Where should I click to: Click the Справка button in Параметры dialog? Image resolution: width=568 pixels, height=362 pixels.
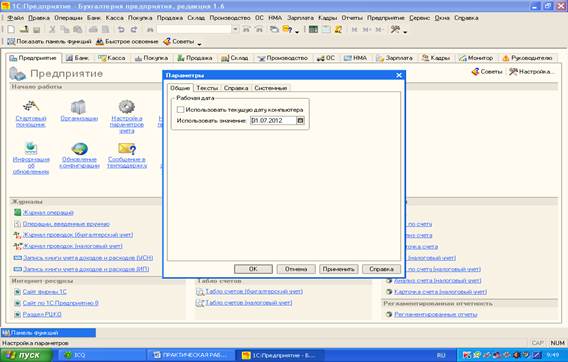(x=381, y=269)
